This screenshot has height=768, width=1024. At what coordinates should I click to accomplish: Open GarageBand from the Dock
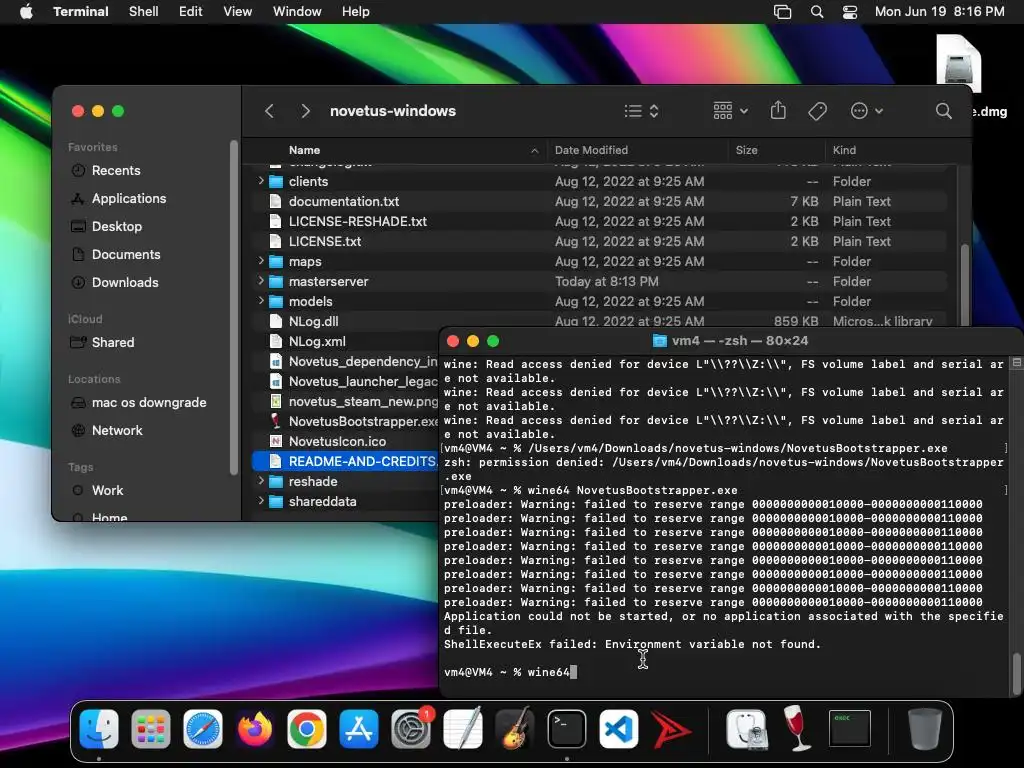pyautogui.click(x=515, y=729)
